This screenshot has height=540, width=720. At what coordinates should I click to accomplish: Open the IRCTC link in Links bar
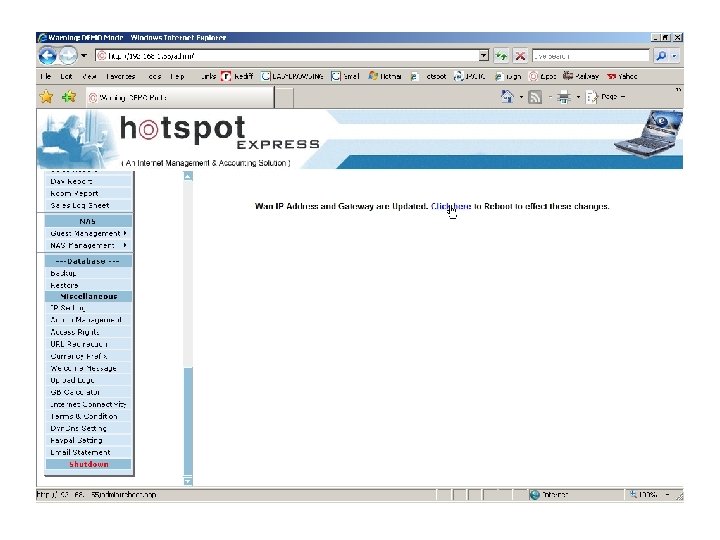tap(469, 76)
